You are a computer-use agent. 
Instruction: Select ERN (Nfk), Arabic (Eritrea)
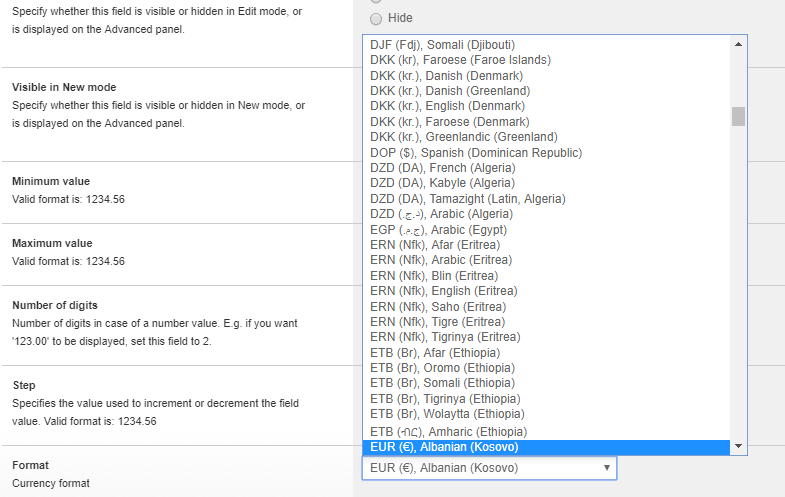[546, 260]
